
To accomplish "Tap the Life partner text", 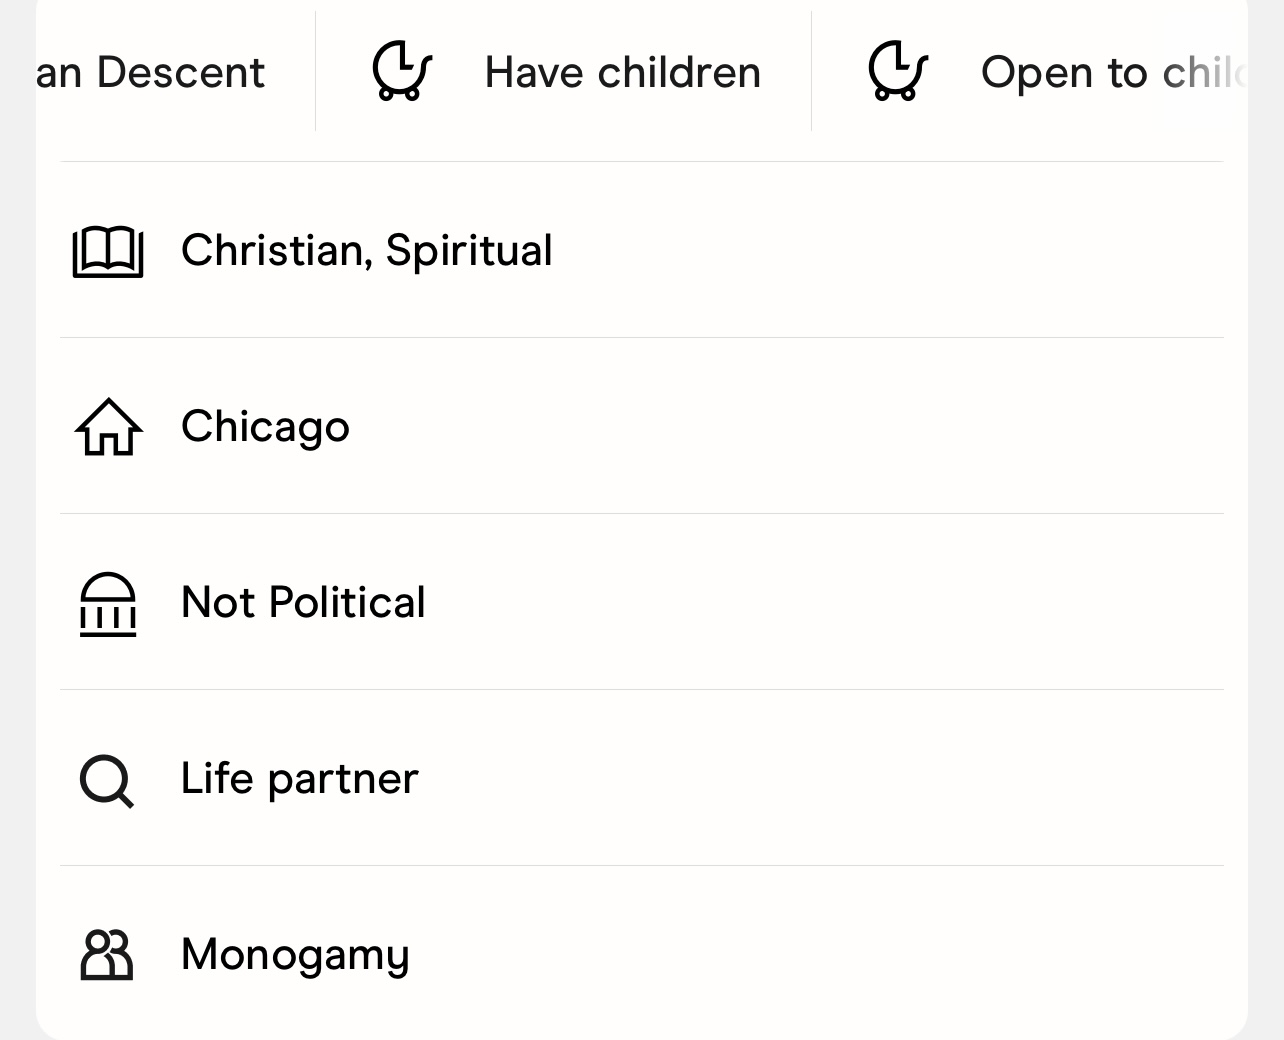I will coord(299,779).
